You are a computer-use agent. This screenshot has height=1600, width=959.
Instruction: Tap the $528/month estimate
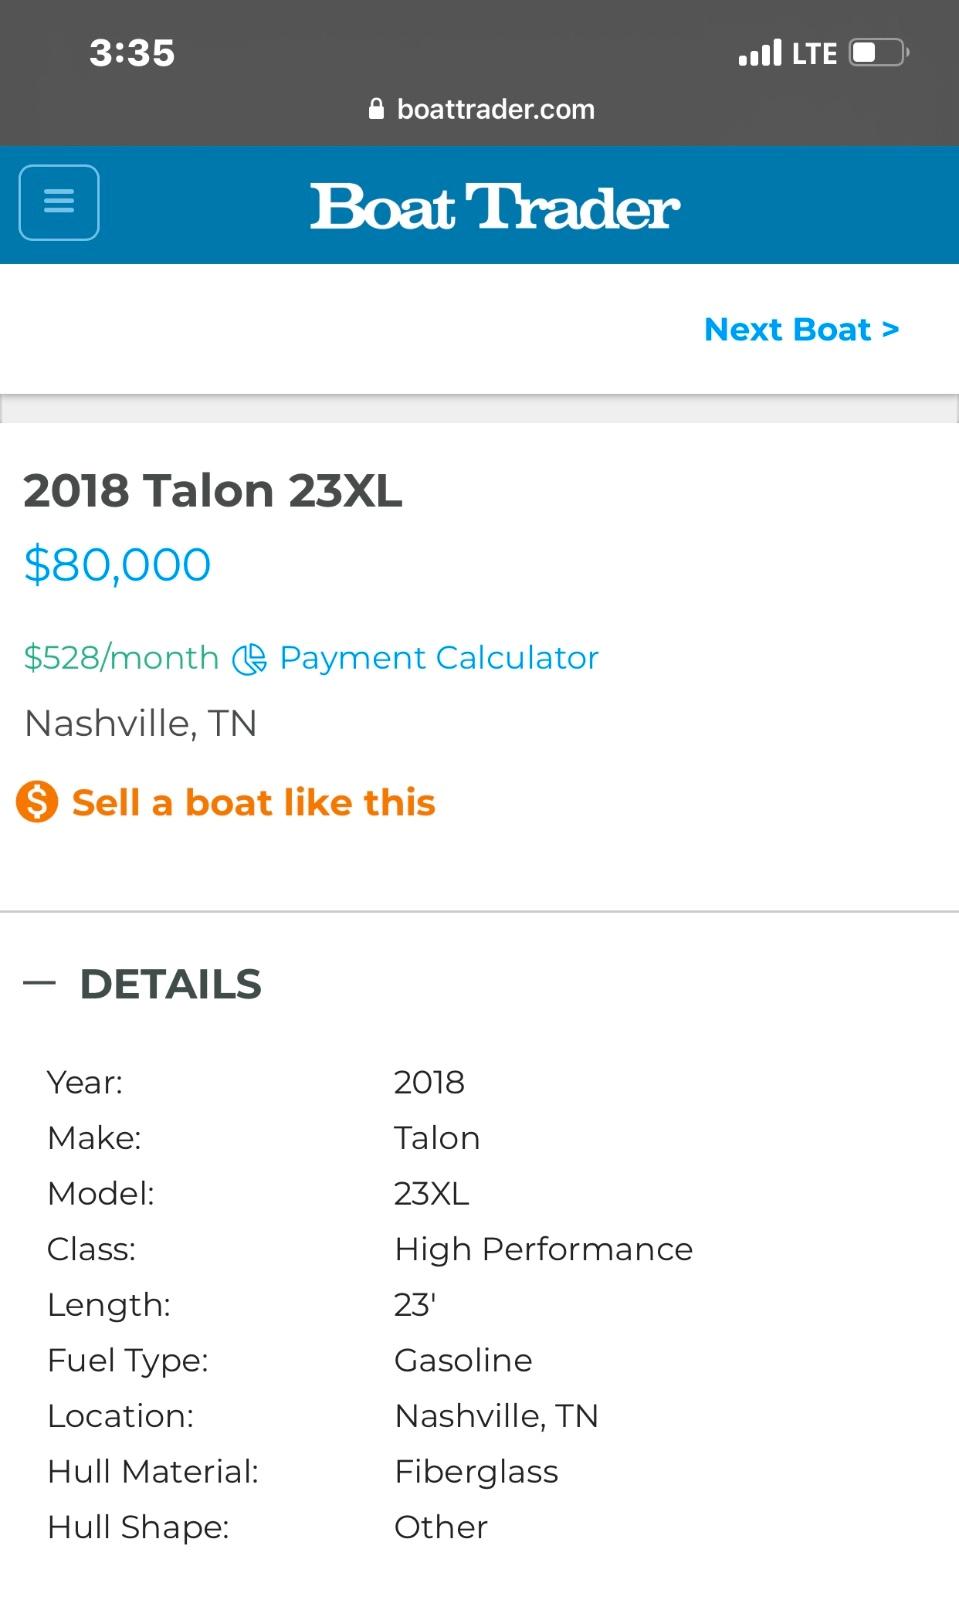[x=121, y=658]
